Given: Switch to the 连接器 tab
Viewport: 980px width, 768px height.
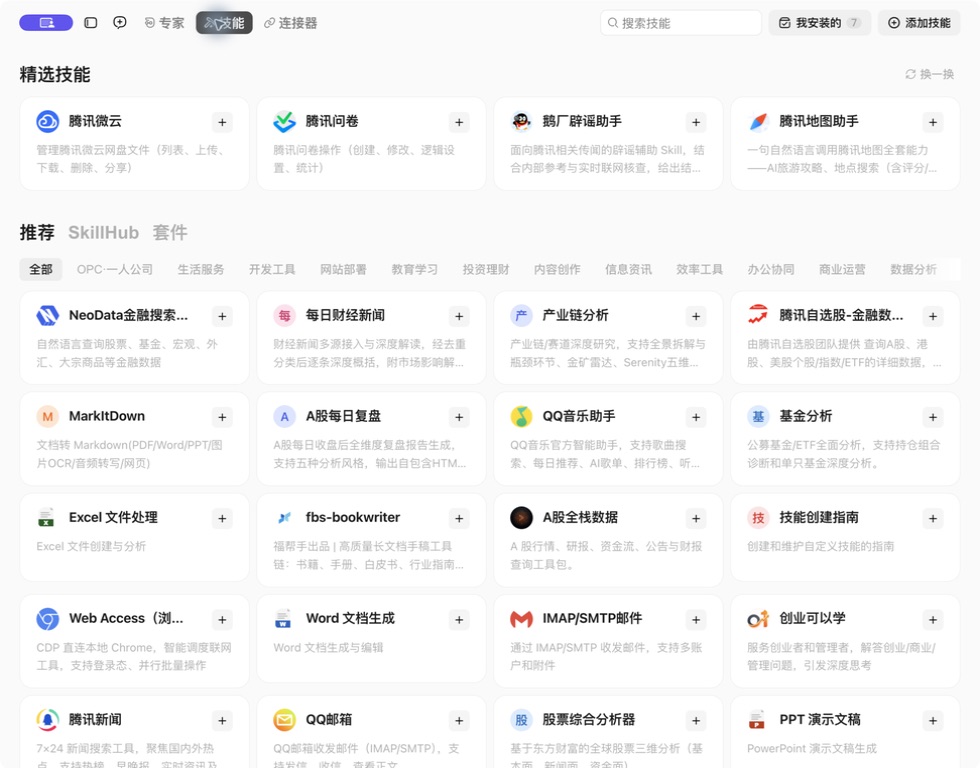Looking at the screenshot, I should (291, 23).
